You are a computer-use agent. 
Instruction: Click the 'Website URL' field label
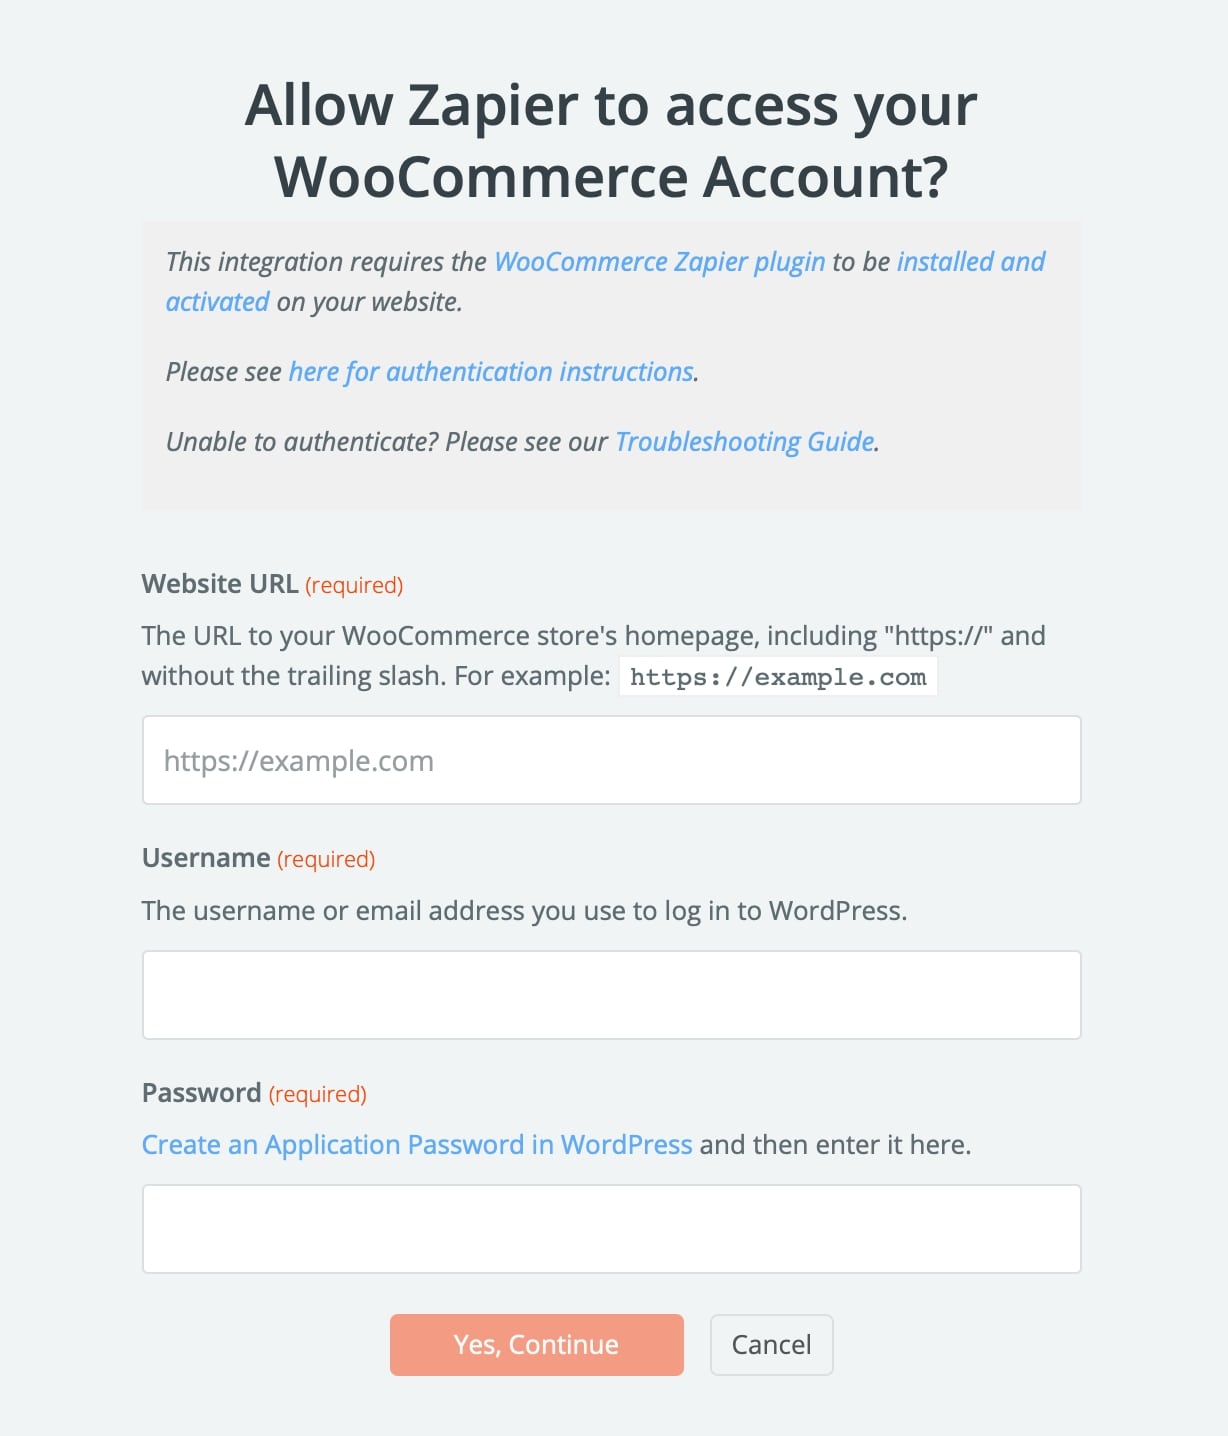click(220, 584)
